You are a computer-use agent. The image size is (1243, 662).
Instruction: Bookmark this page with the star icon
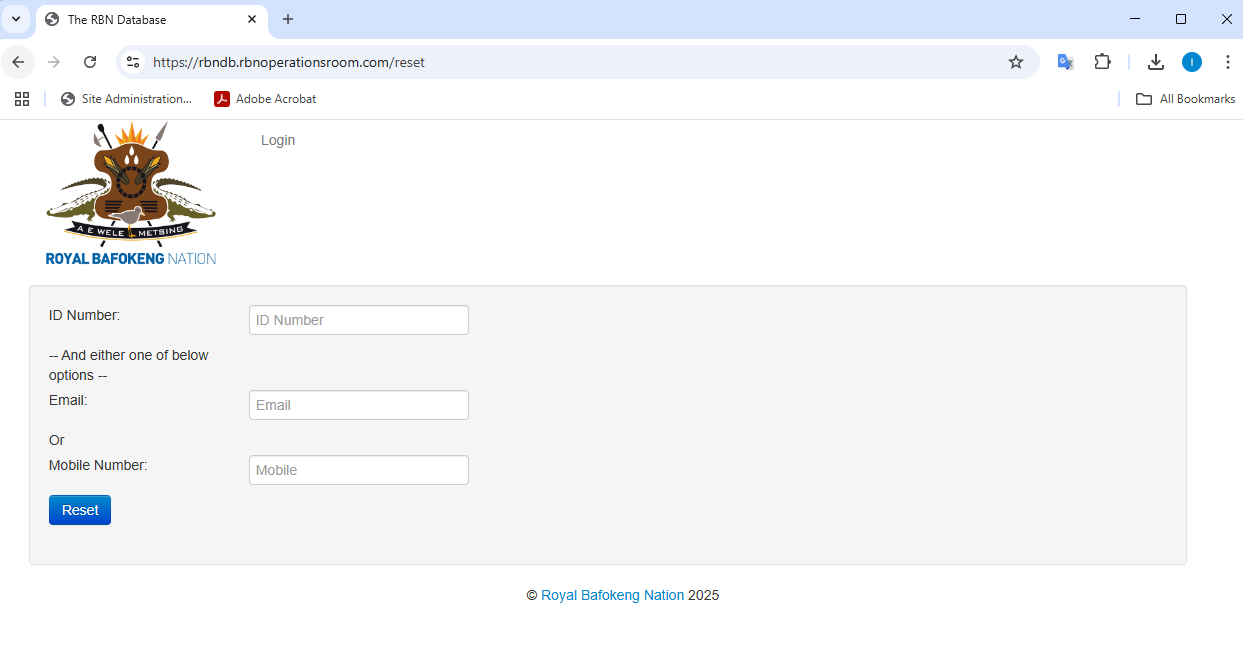tap(1016, 62)
